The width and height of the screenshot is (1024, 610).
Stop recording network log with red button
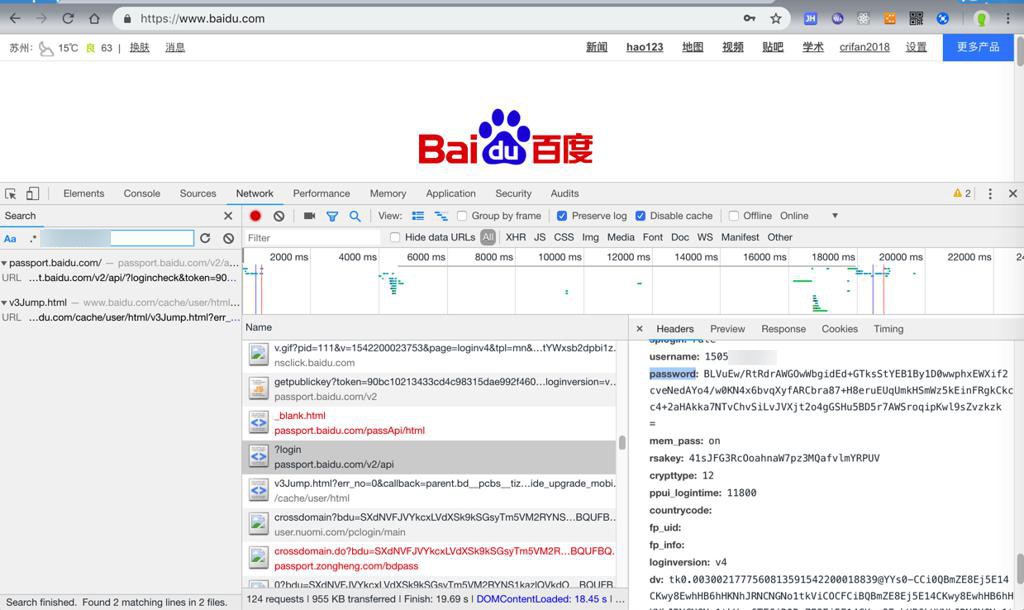[x=255, y=216]
